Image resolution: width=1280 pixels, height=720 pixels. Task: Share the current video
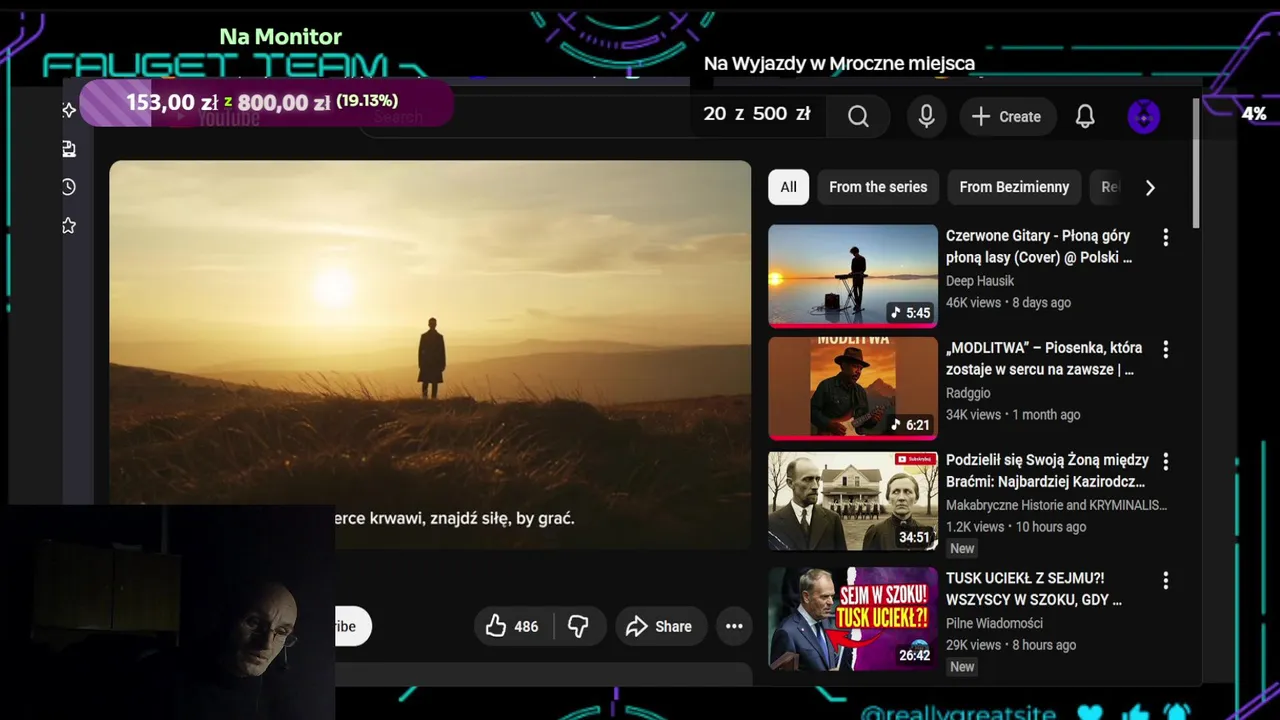coord(659,626)
